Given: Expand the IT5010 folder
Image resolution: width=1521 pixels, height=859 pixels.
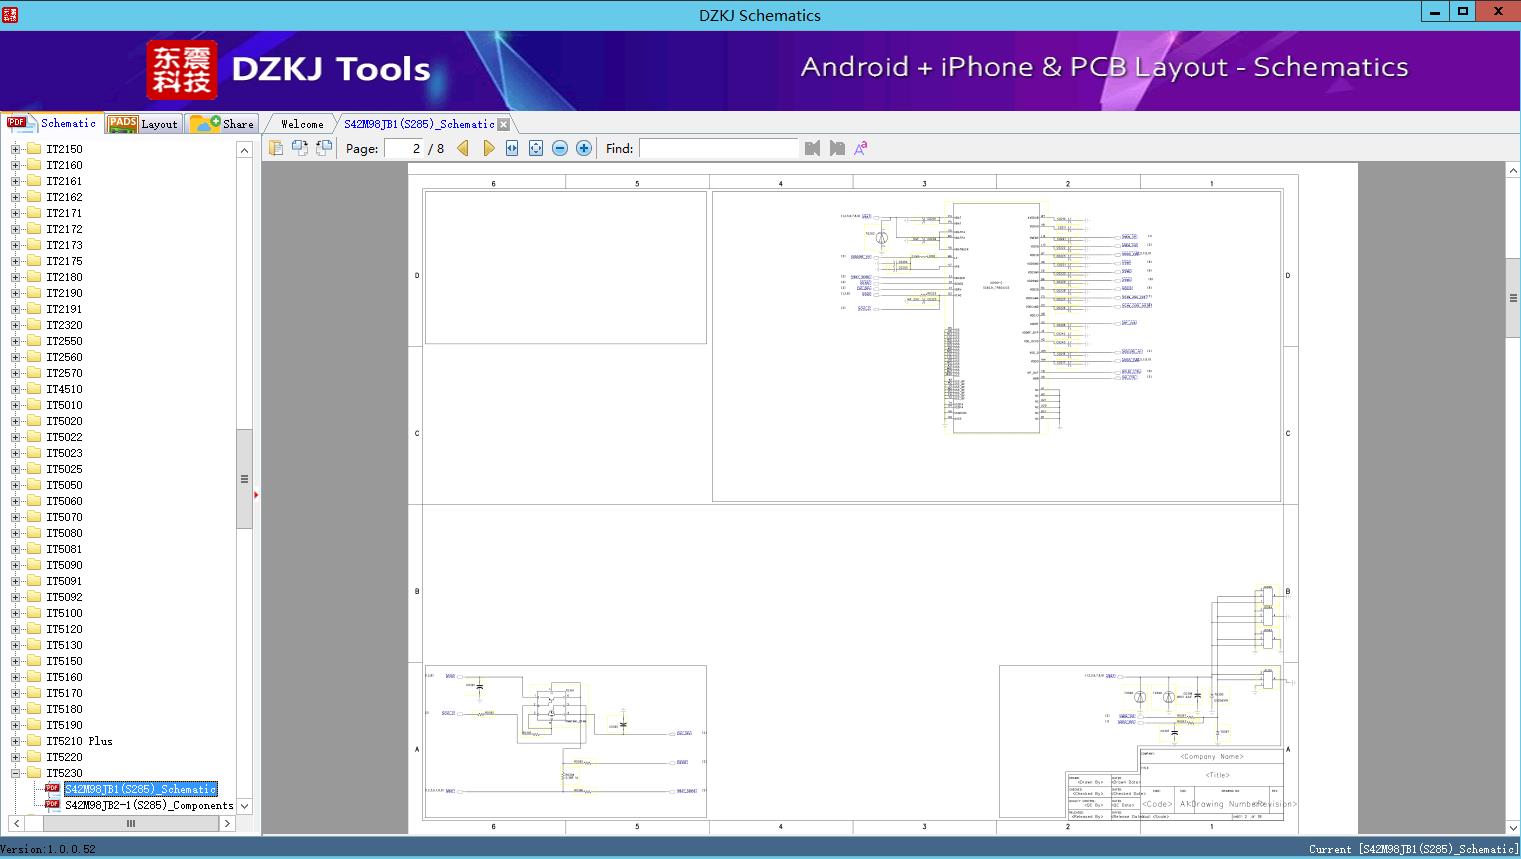Looking at the screenshot, I should (x=15, y=405).
